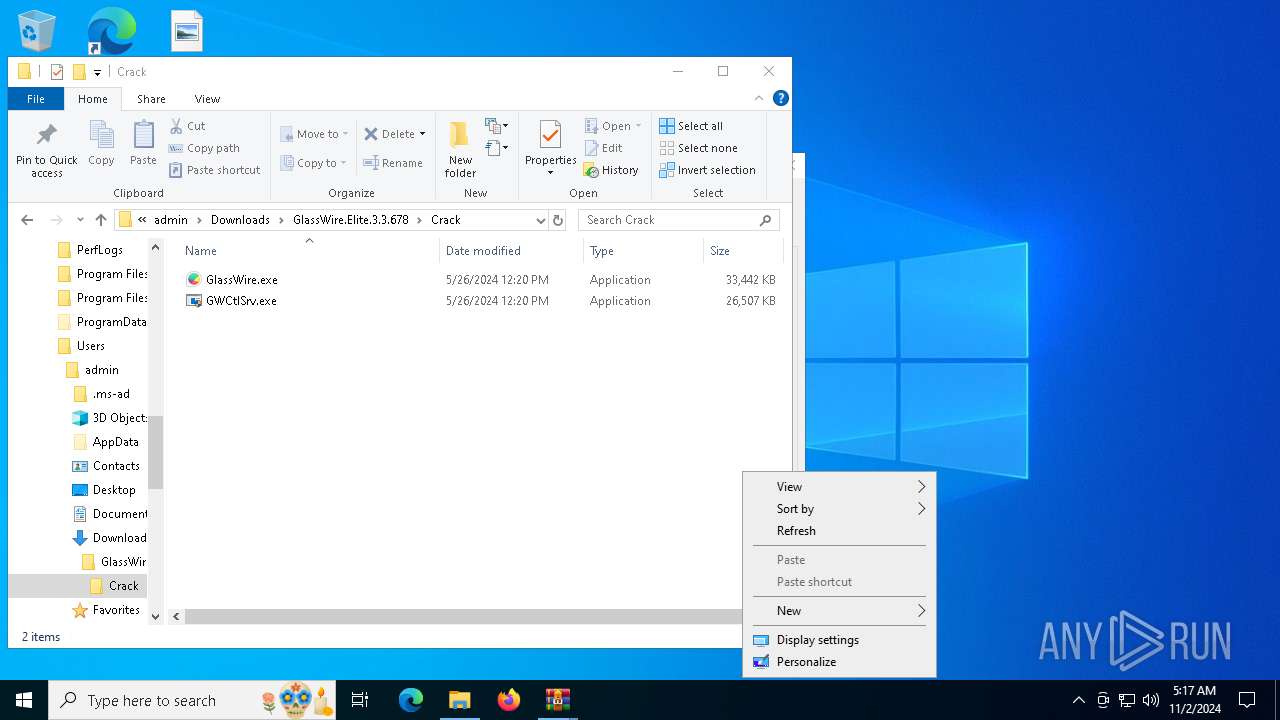Open the Move to dropdown
Screen dimensions: 1280x720
point(314,134)
